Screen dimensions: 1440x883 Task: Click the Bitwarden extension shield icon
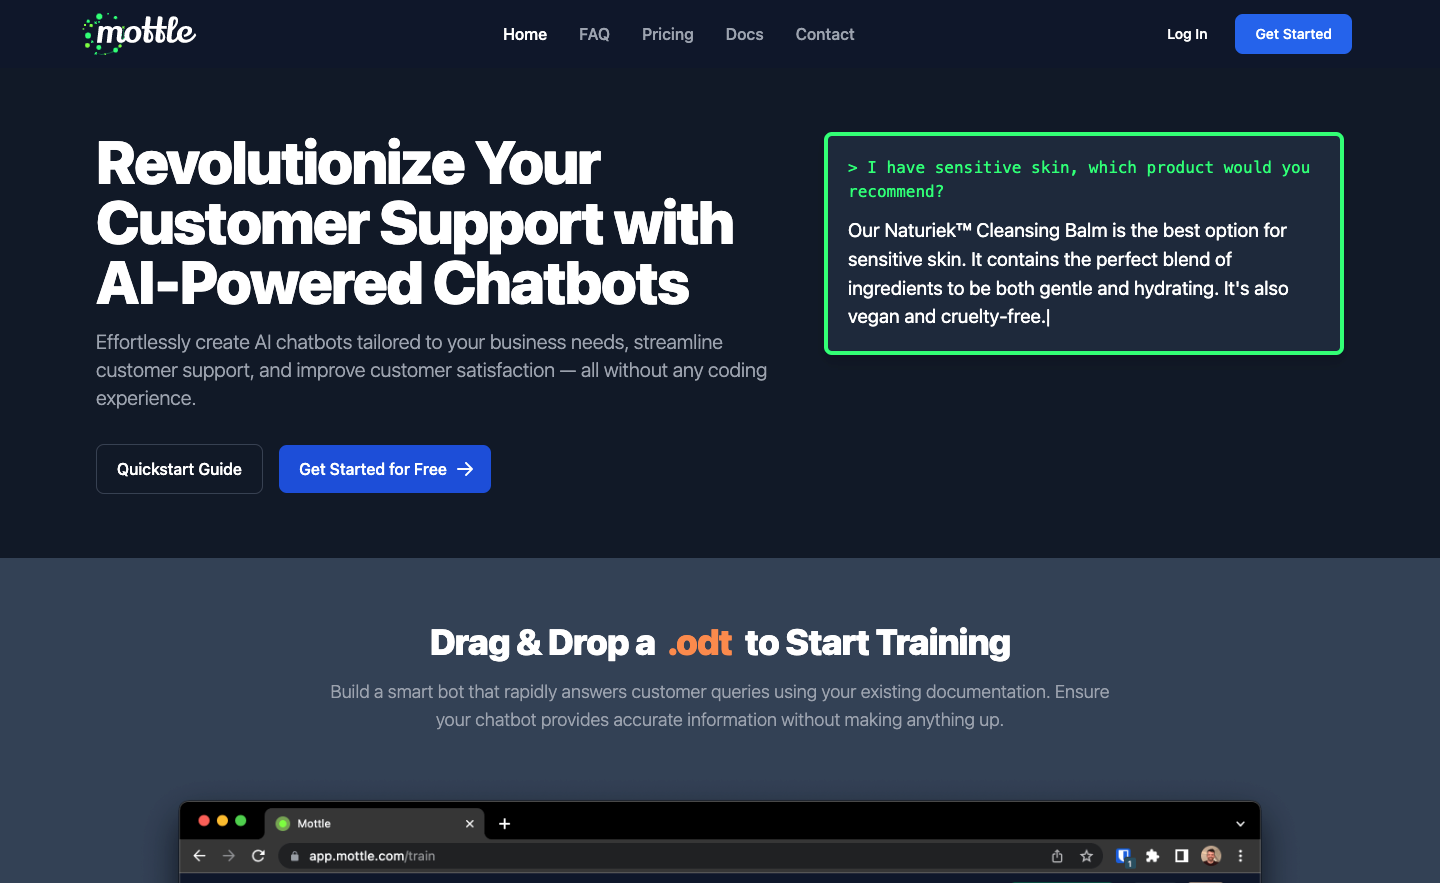coord(1123,856)
